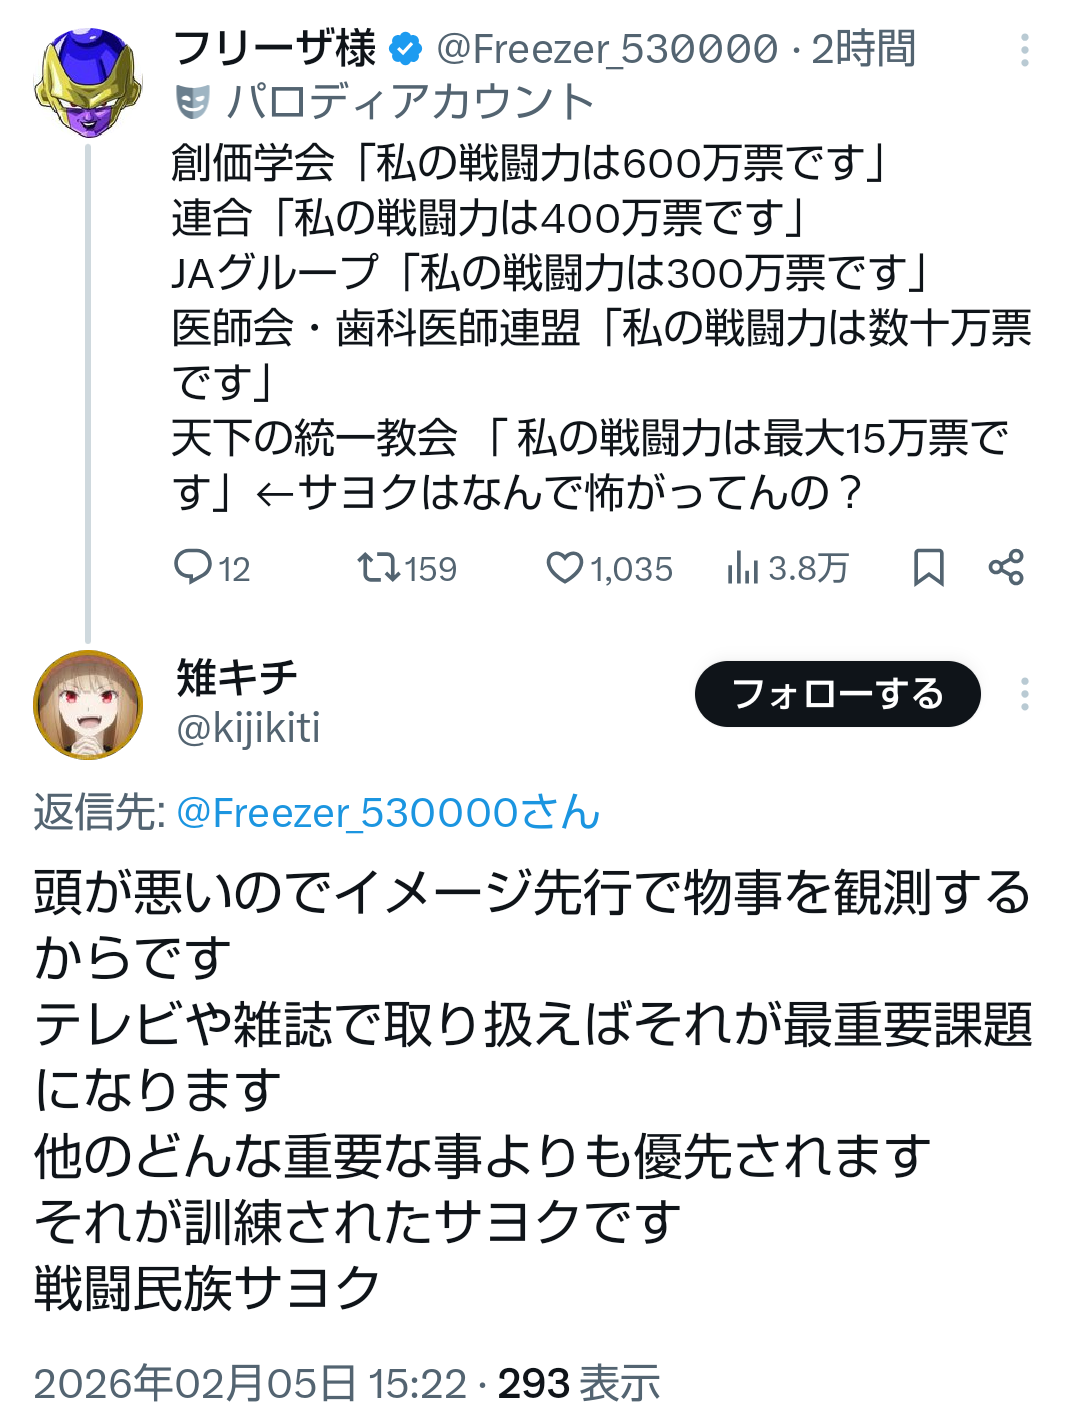Open the 雉キチ profile avatar
Image resolution: width=1080 pixels, height=1420 pixels.
pos(88,704)
